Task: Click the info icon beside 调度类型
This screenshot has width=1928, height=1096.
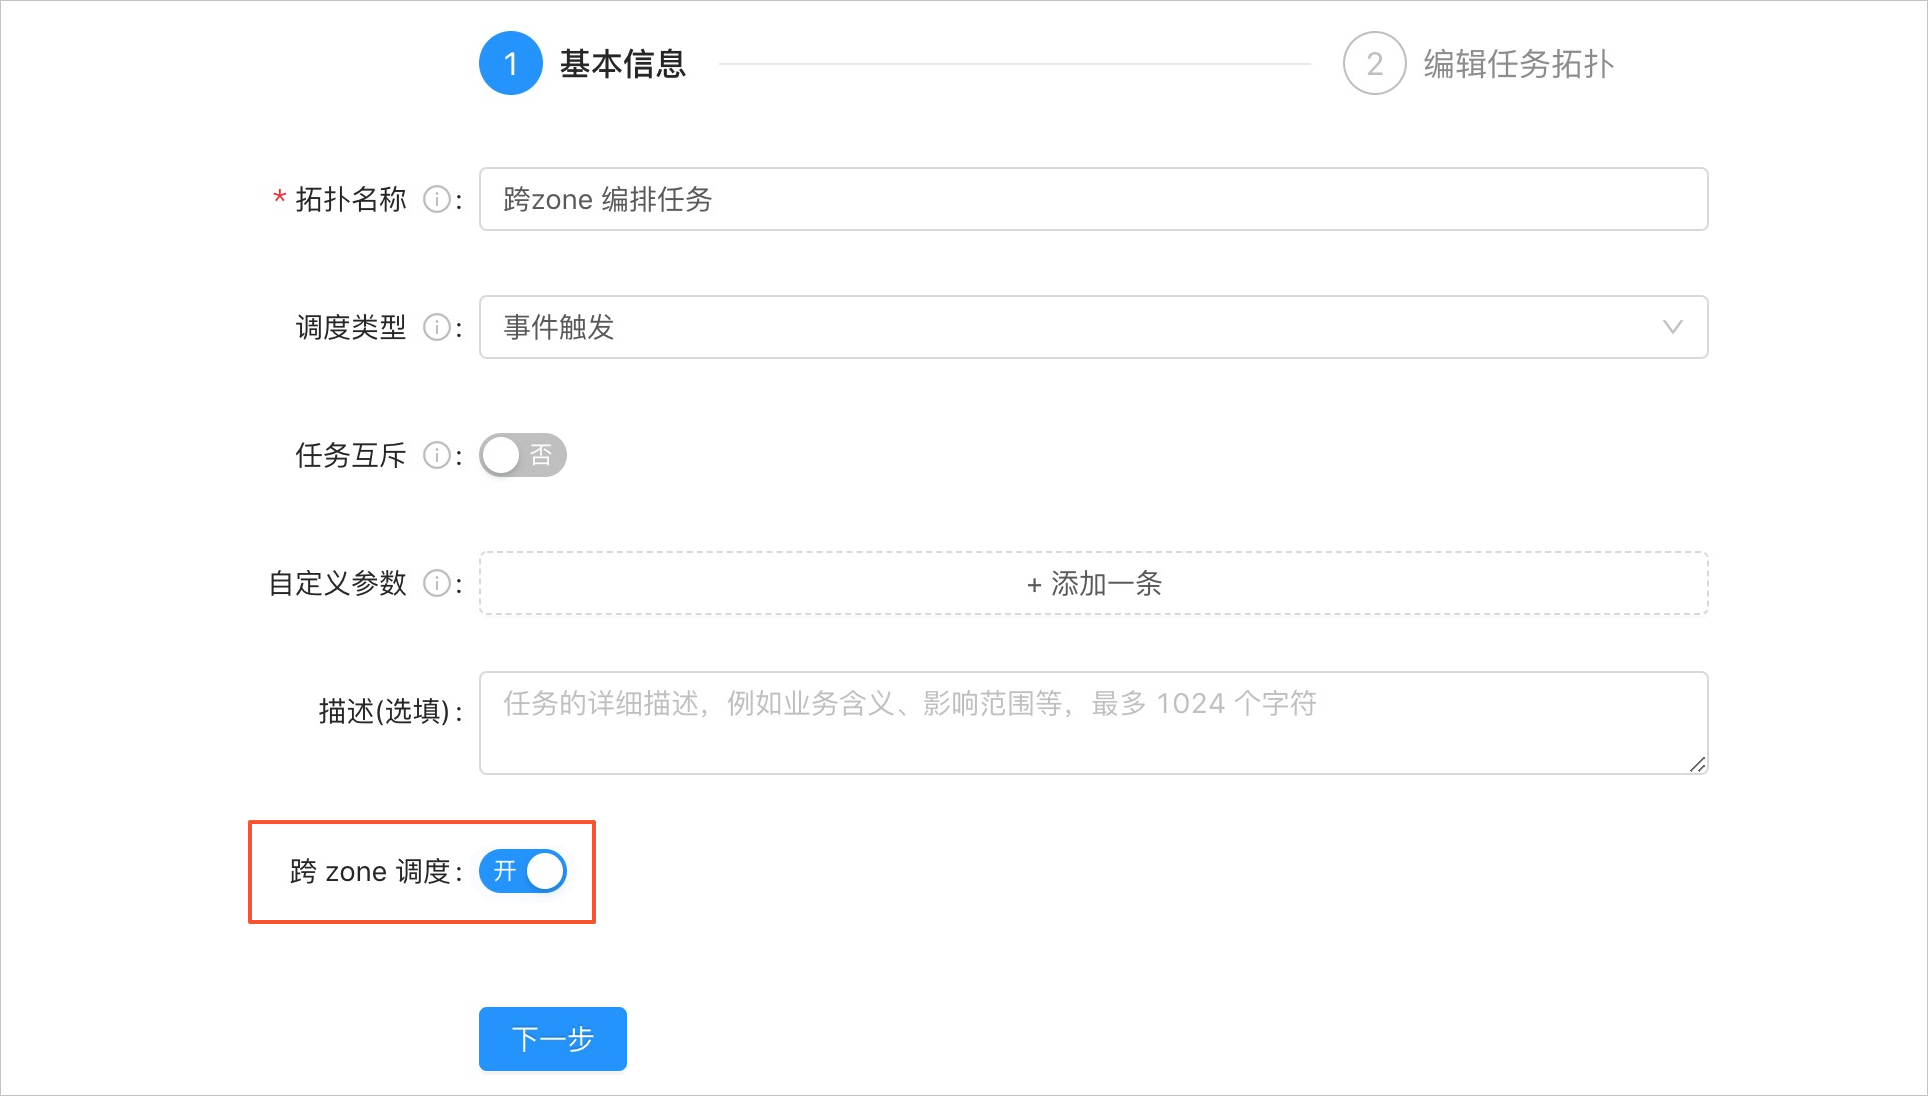Action: coord(436,327)
